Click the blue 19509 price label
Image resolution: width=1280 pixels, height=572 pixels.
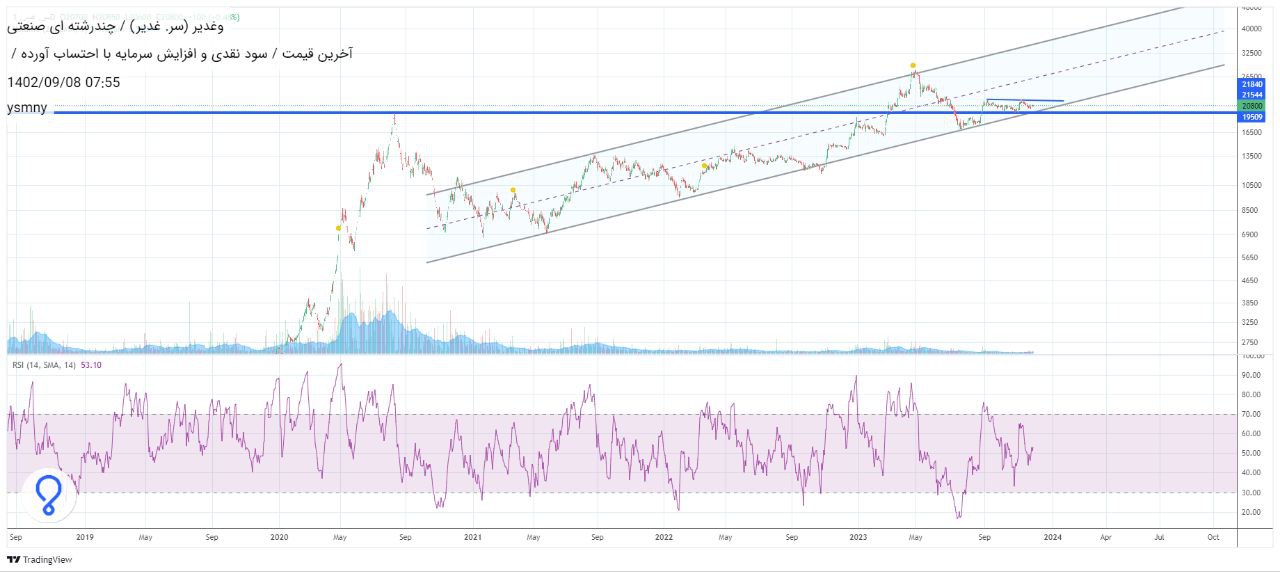1253,117
